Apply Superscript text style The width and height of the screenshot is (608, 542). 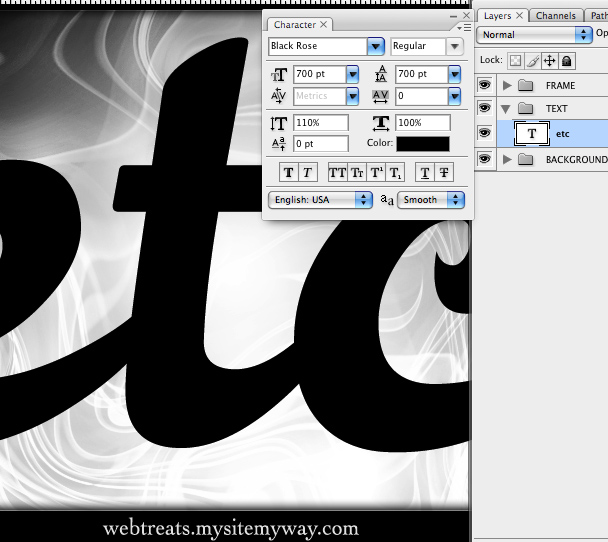click(x=376, y=173)
